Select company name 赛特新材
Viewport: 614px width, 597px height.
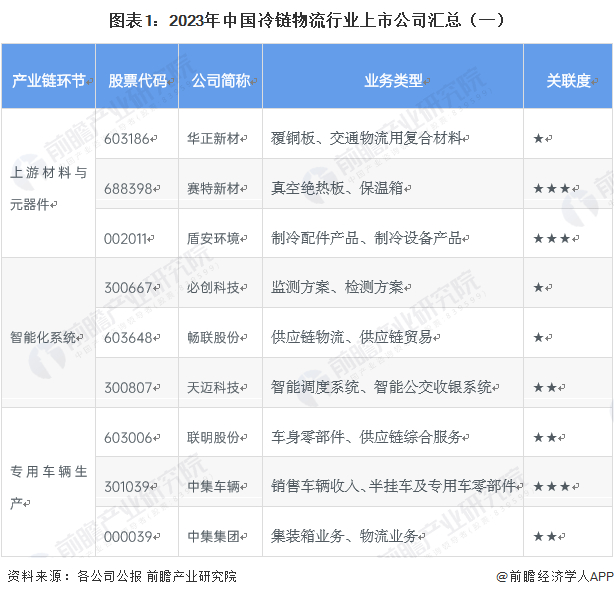point(213,188)
